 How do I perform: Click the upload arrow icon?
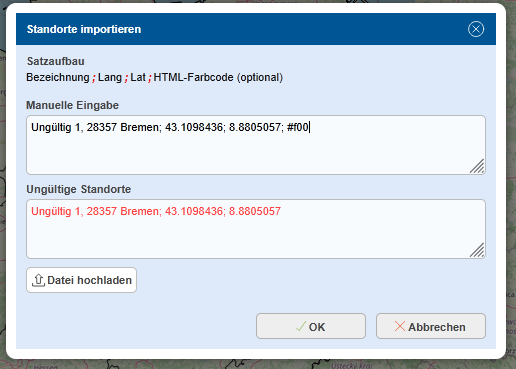click(38, 280)
